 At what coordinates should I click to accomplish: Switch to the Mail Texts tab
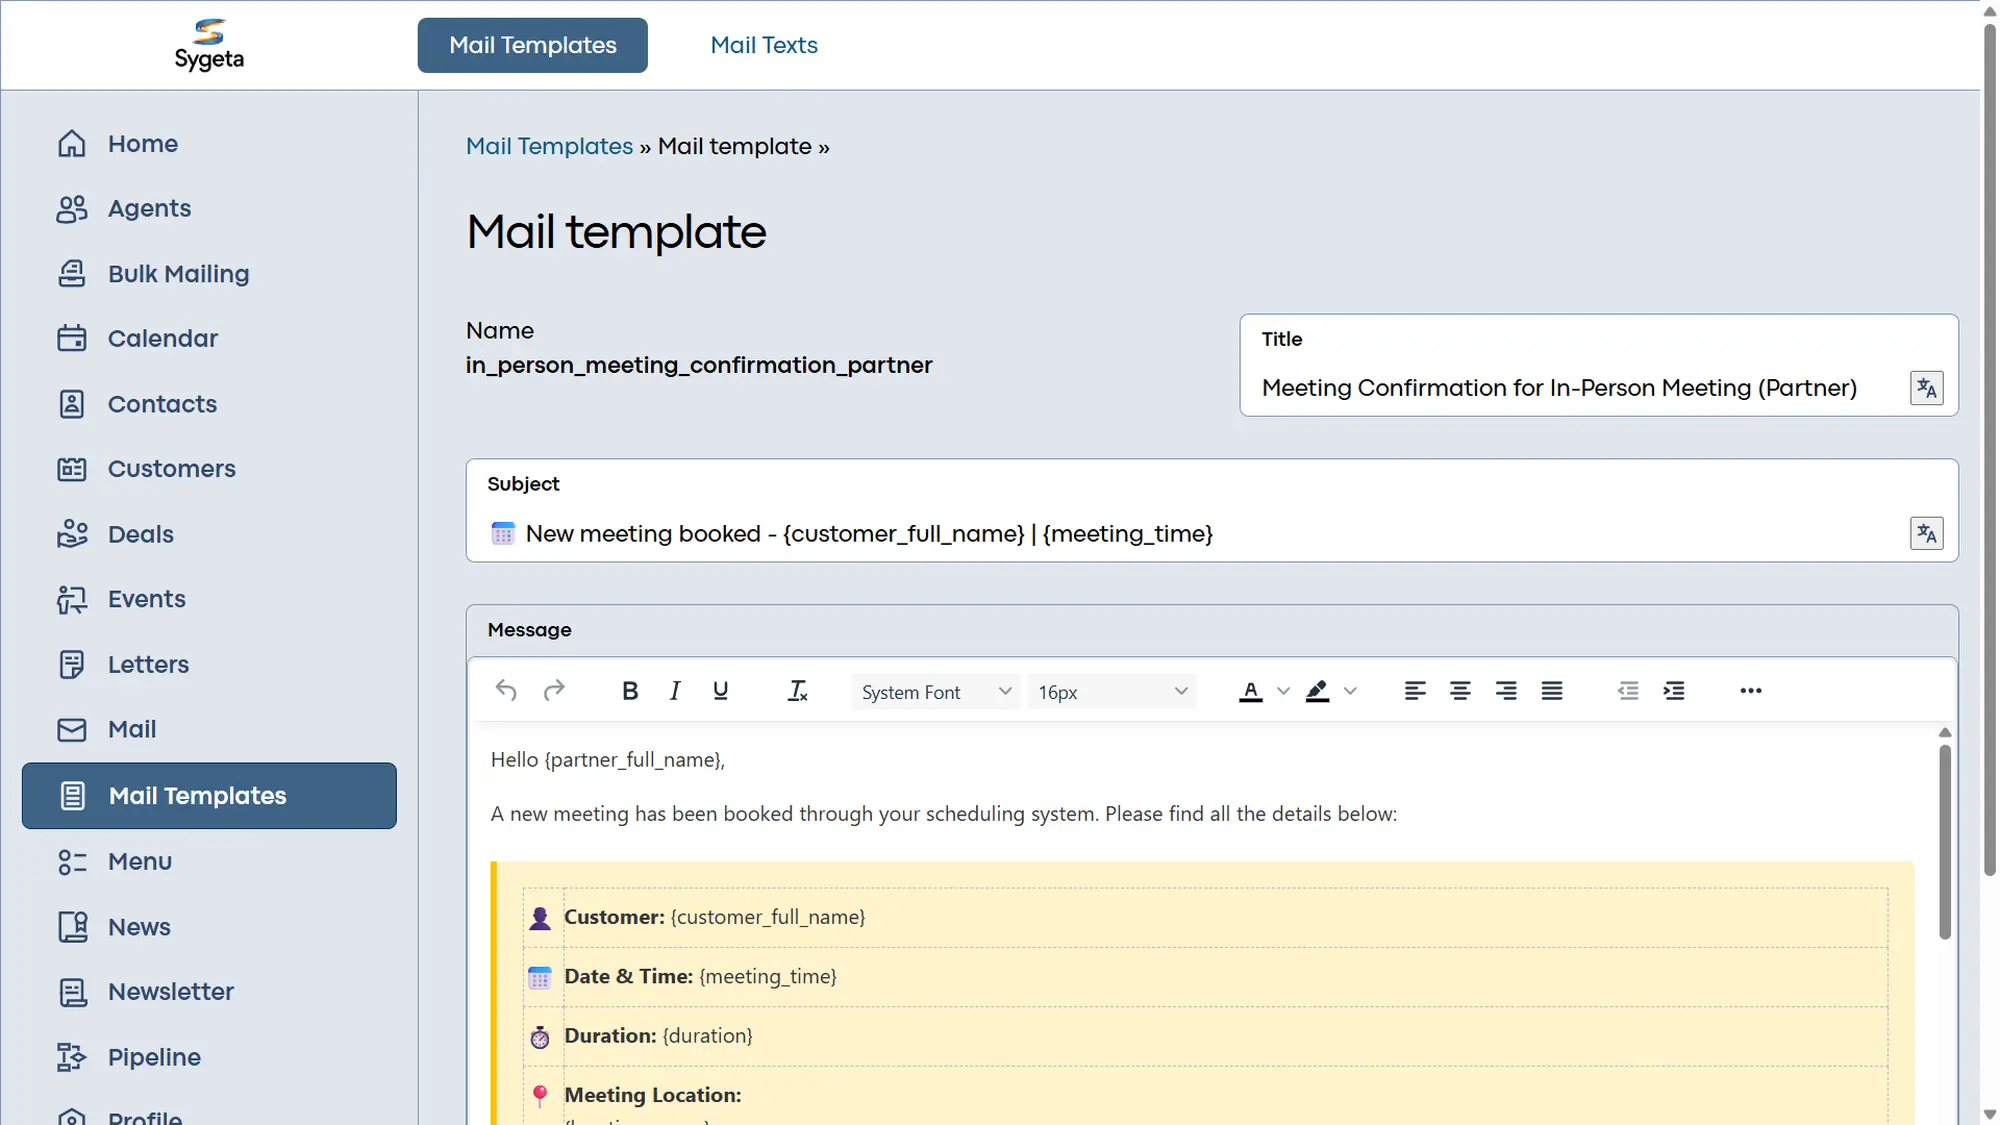[x=763, y=45]
